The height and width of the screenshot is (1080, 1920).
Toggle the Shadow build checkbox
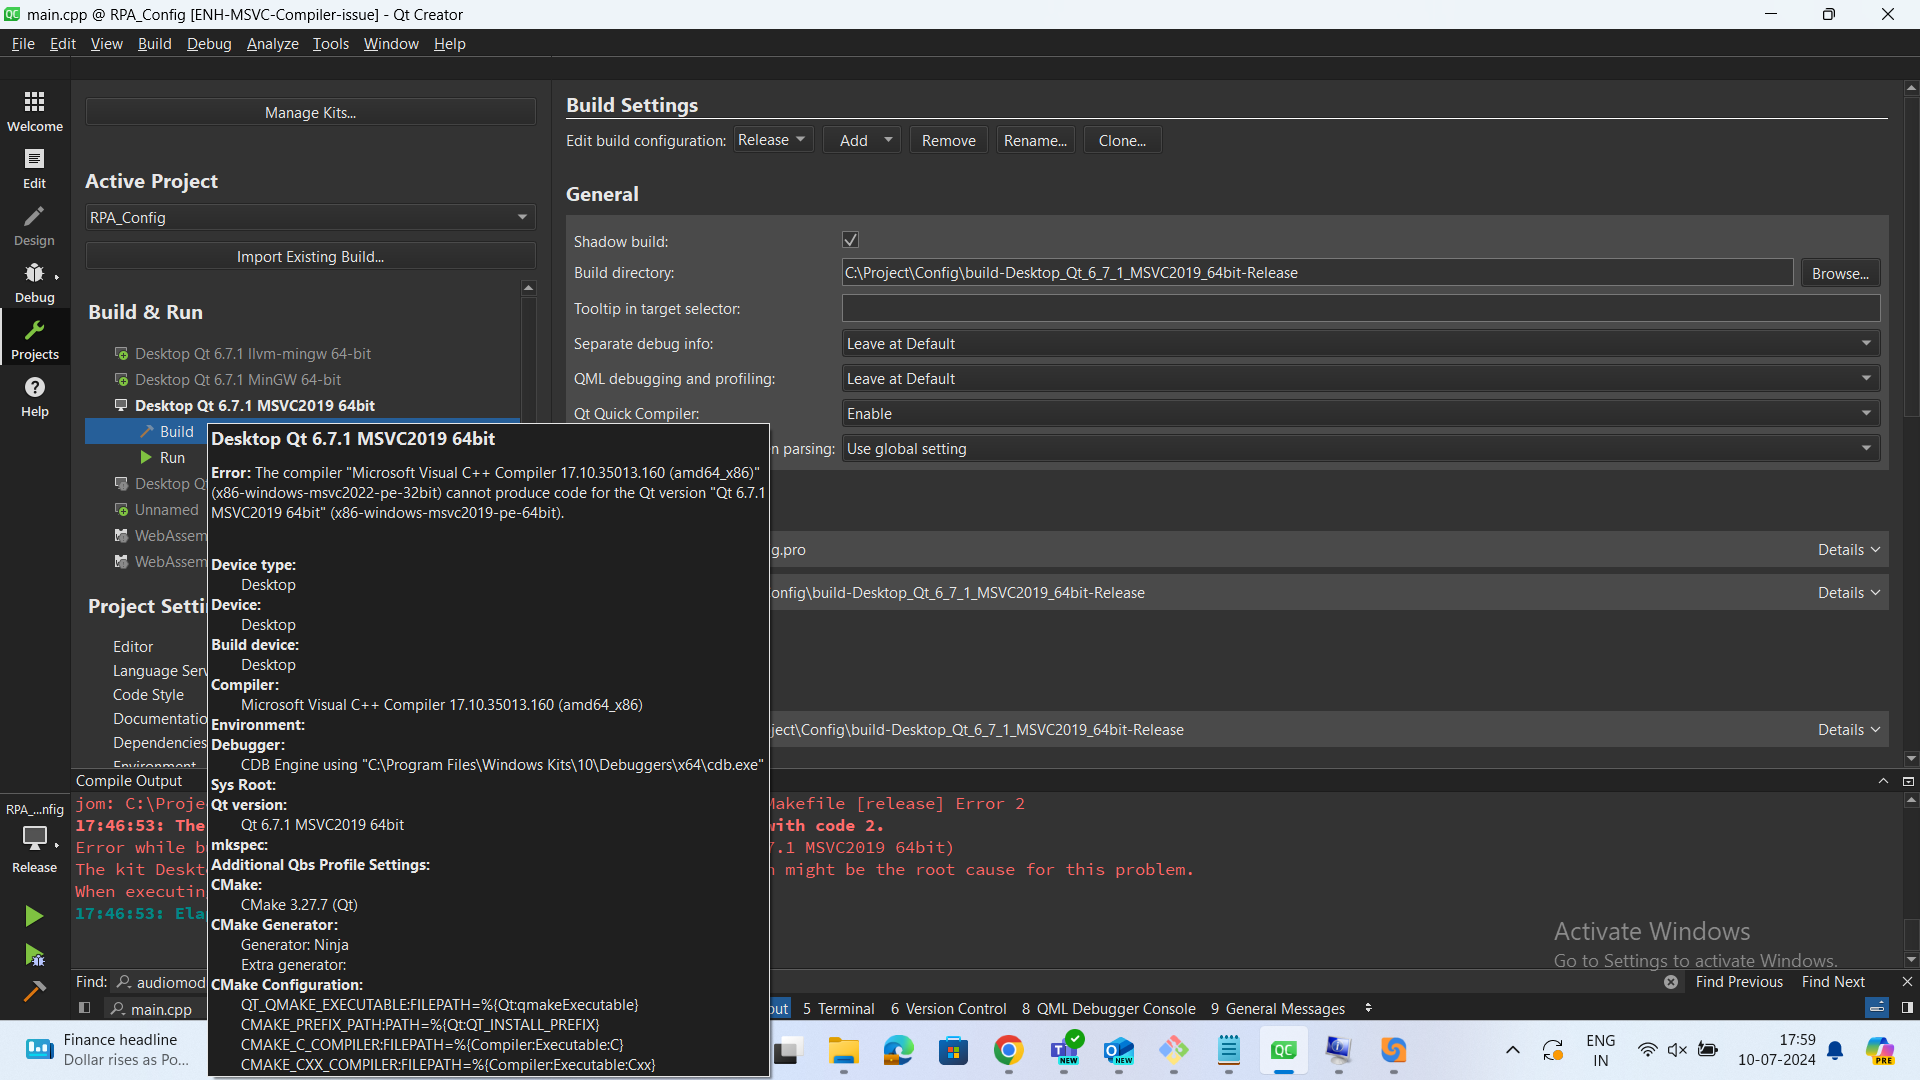[x=851, y=240]
